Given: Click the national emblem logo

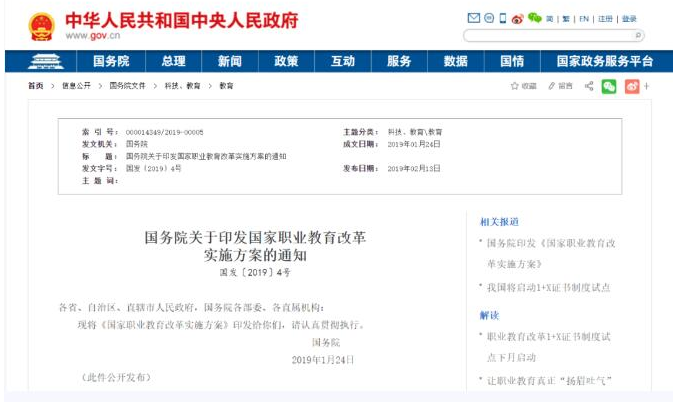Looking at the screenshot, I should [42, 26].
